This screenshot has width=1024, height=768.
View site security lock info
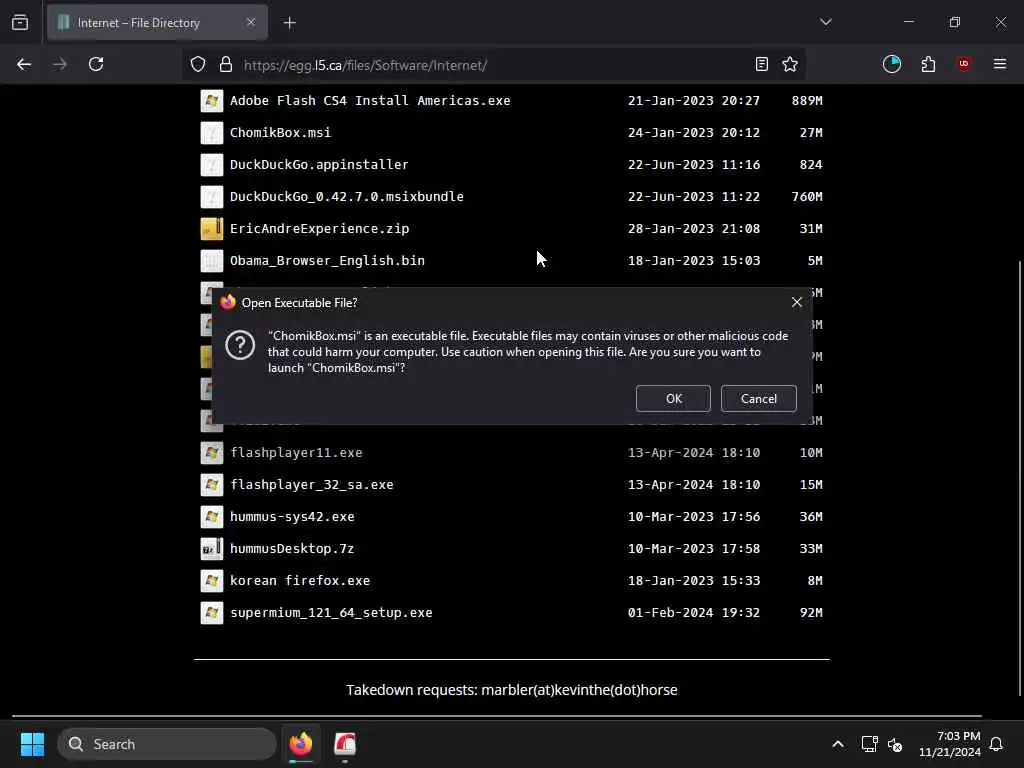tap(226, 64)
